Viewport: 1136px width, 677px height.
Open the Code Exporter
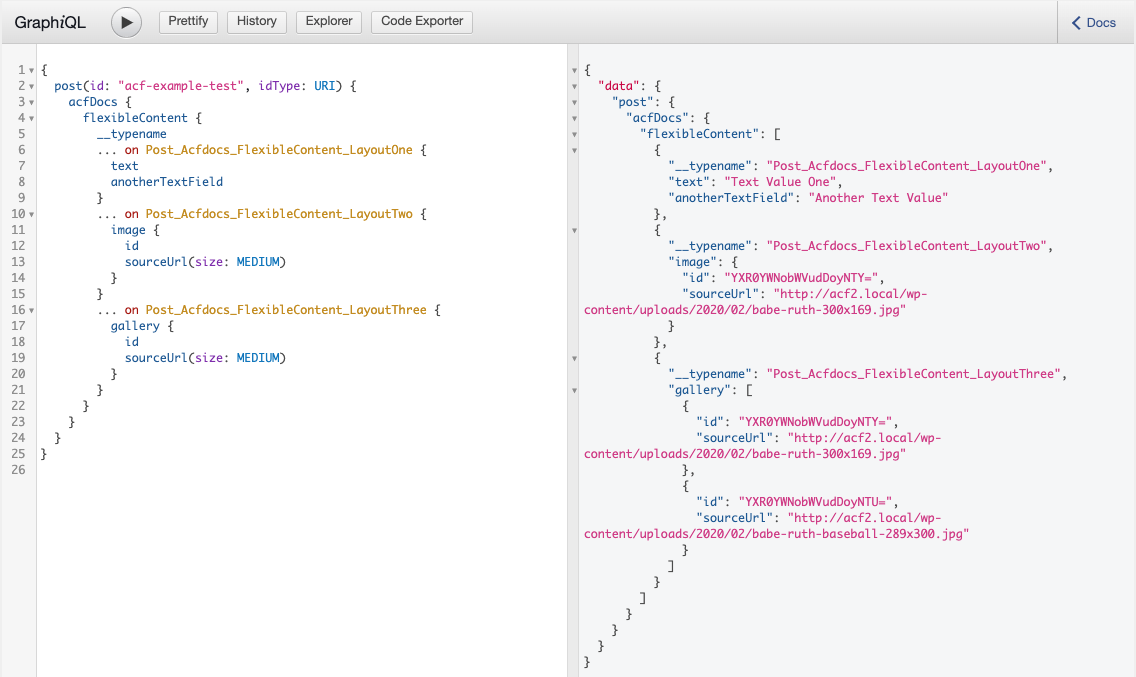click(421, 22)
